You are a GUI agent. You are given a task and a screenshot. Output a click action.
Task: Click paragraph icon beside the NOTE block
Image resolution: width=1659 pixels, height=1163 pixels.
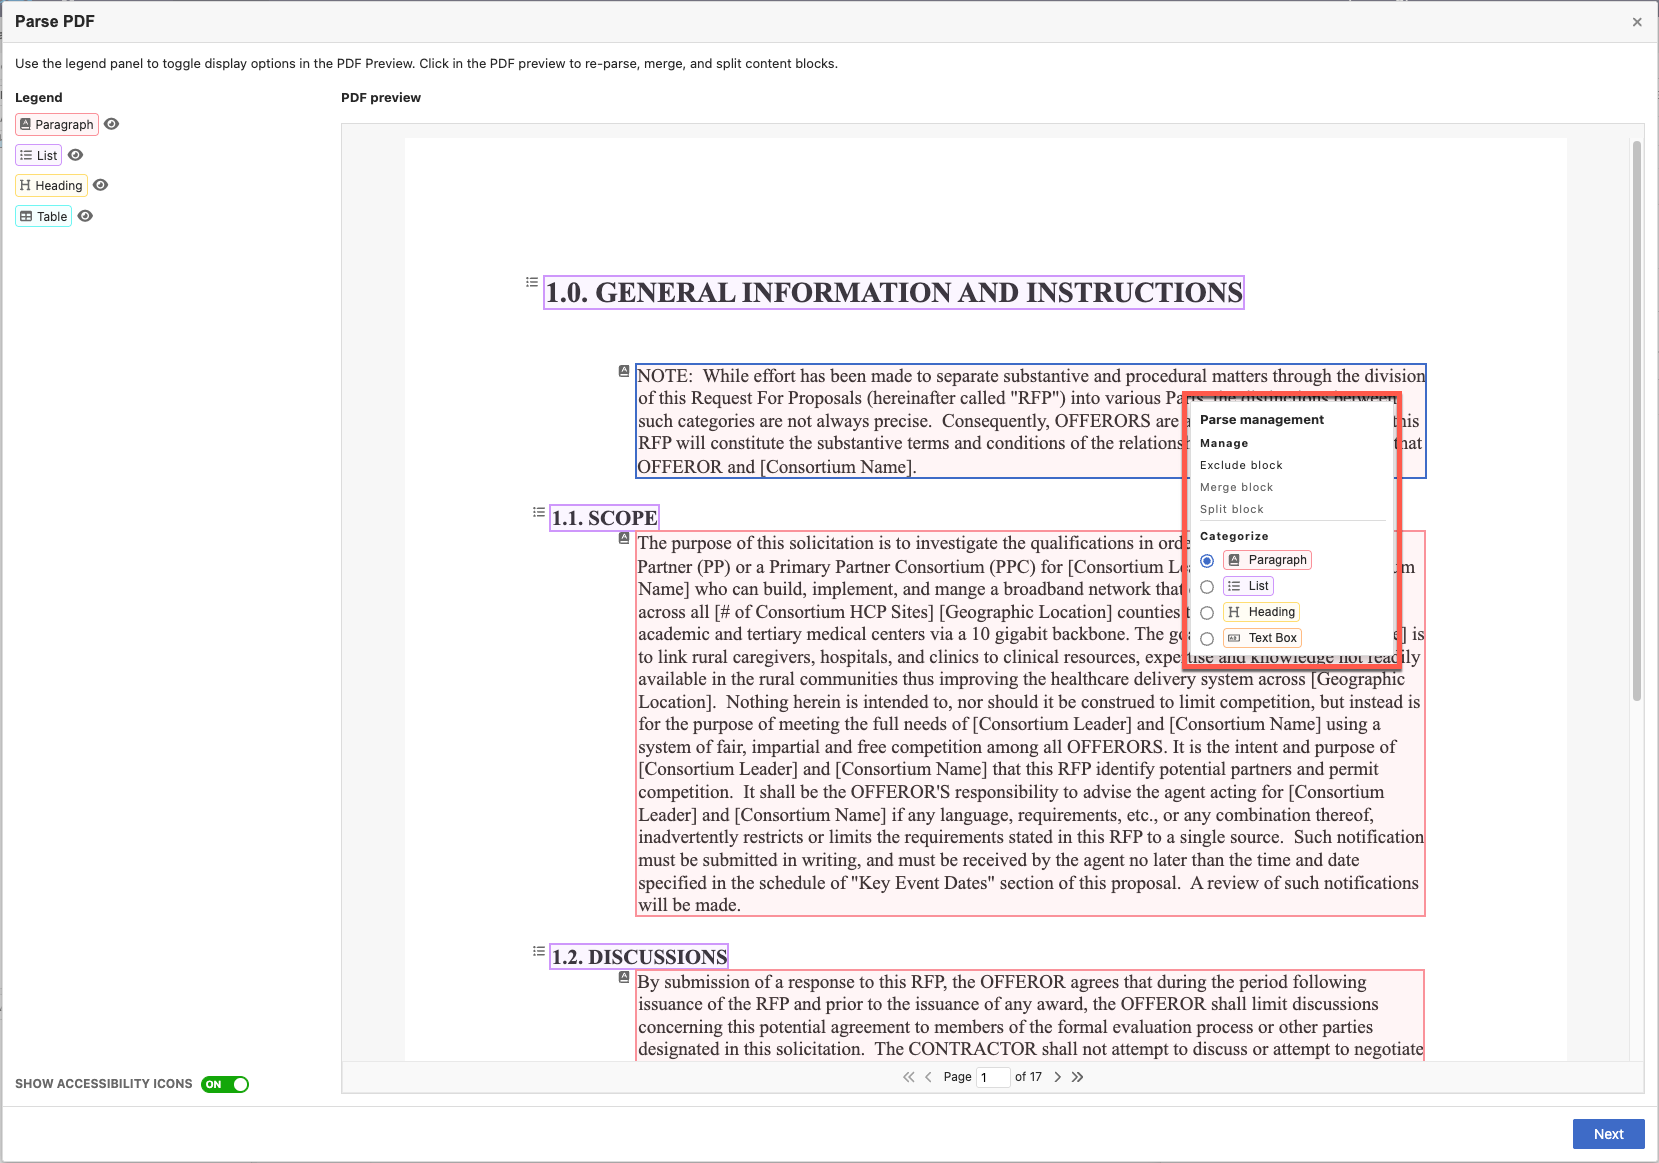(624, 371)
